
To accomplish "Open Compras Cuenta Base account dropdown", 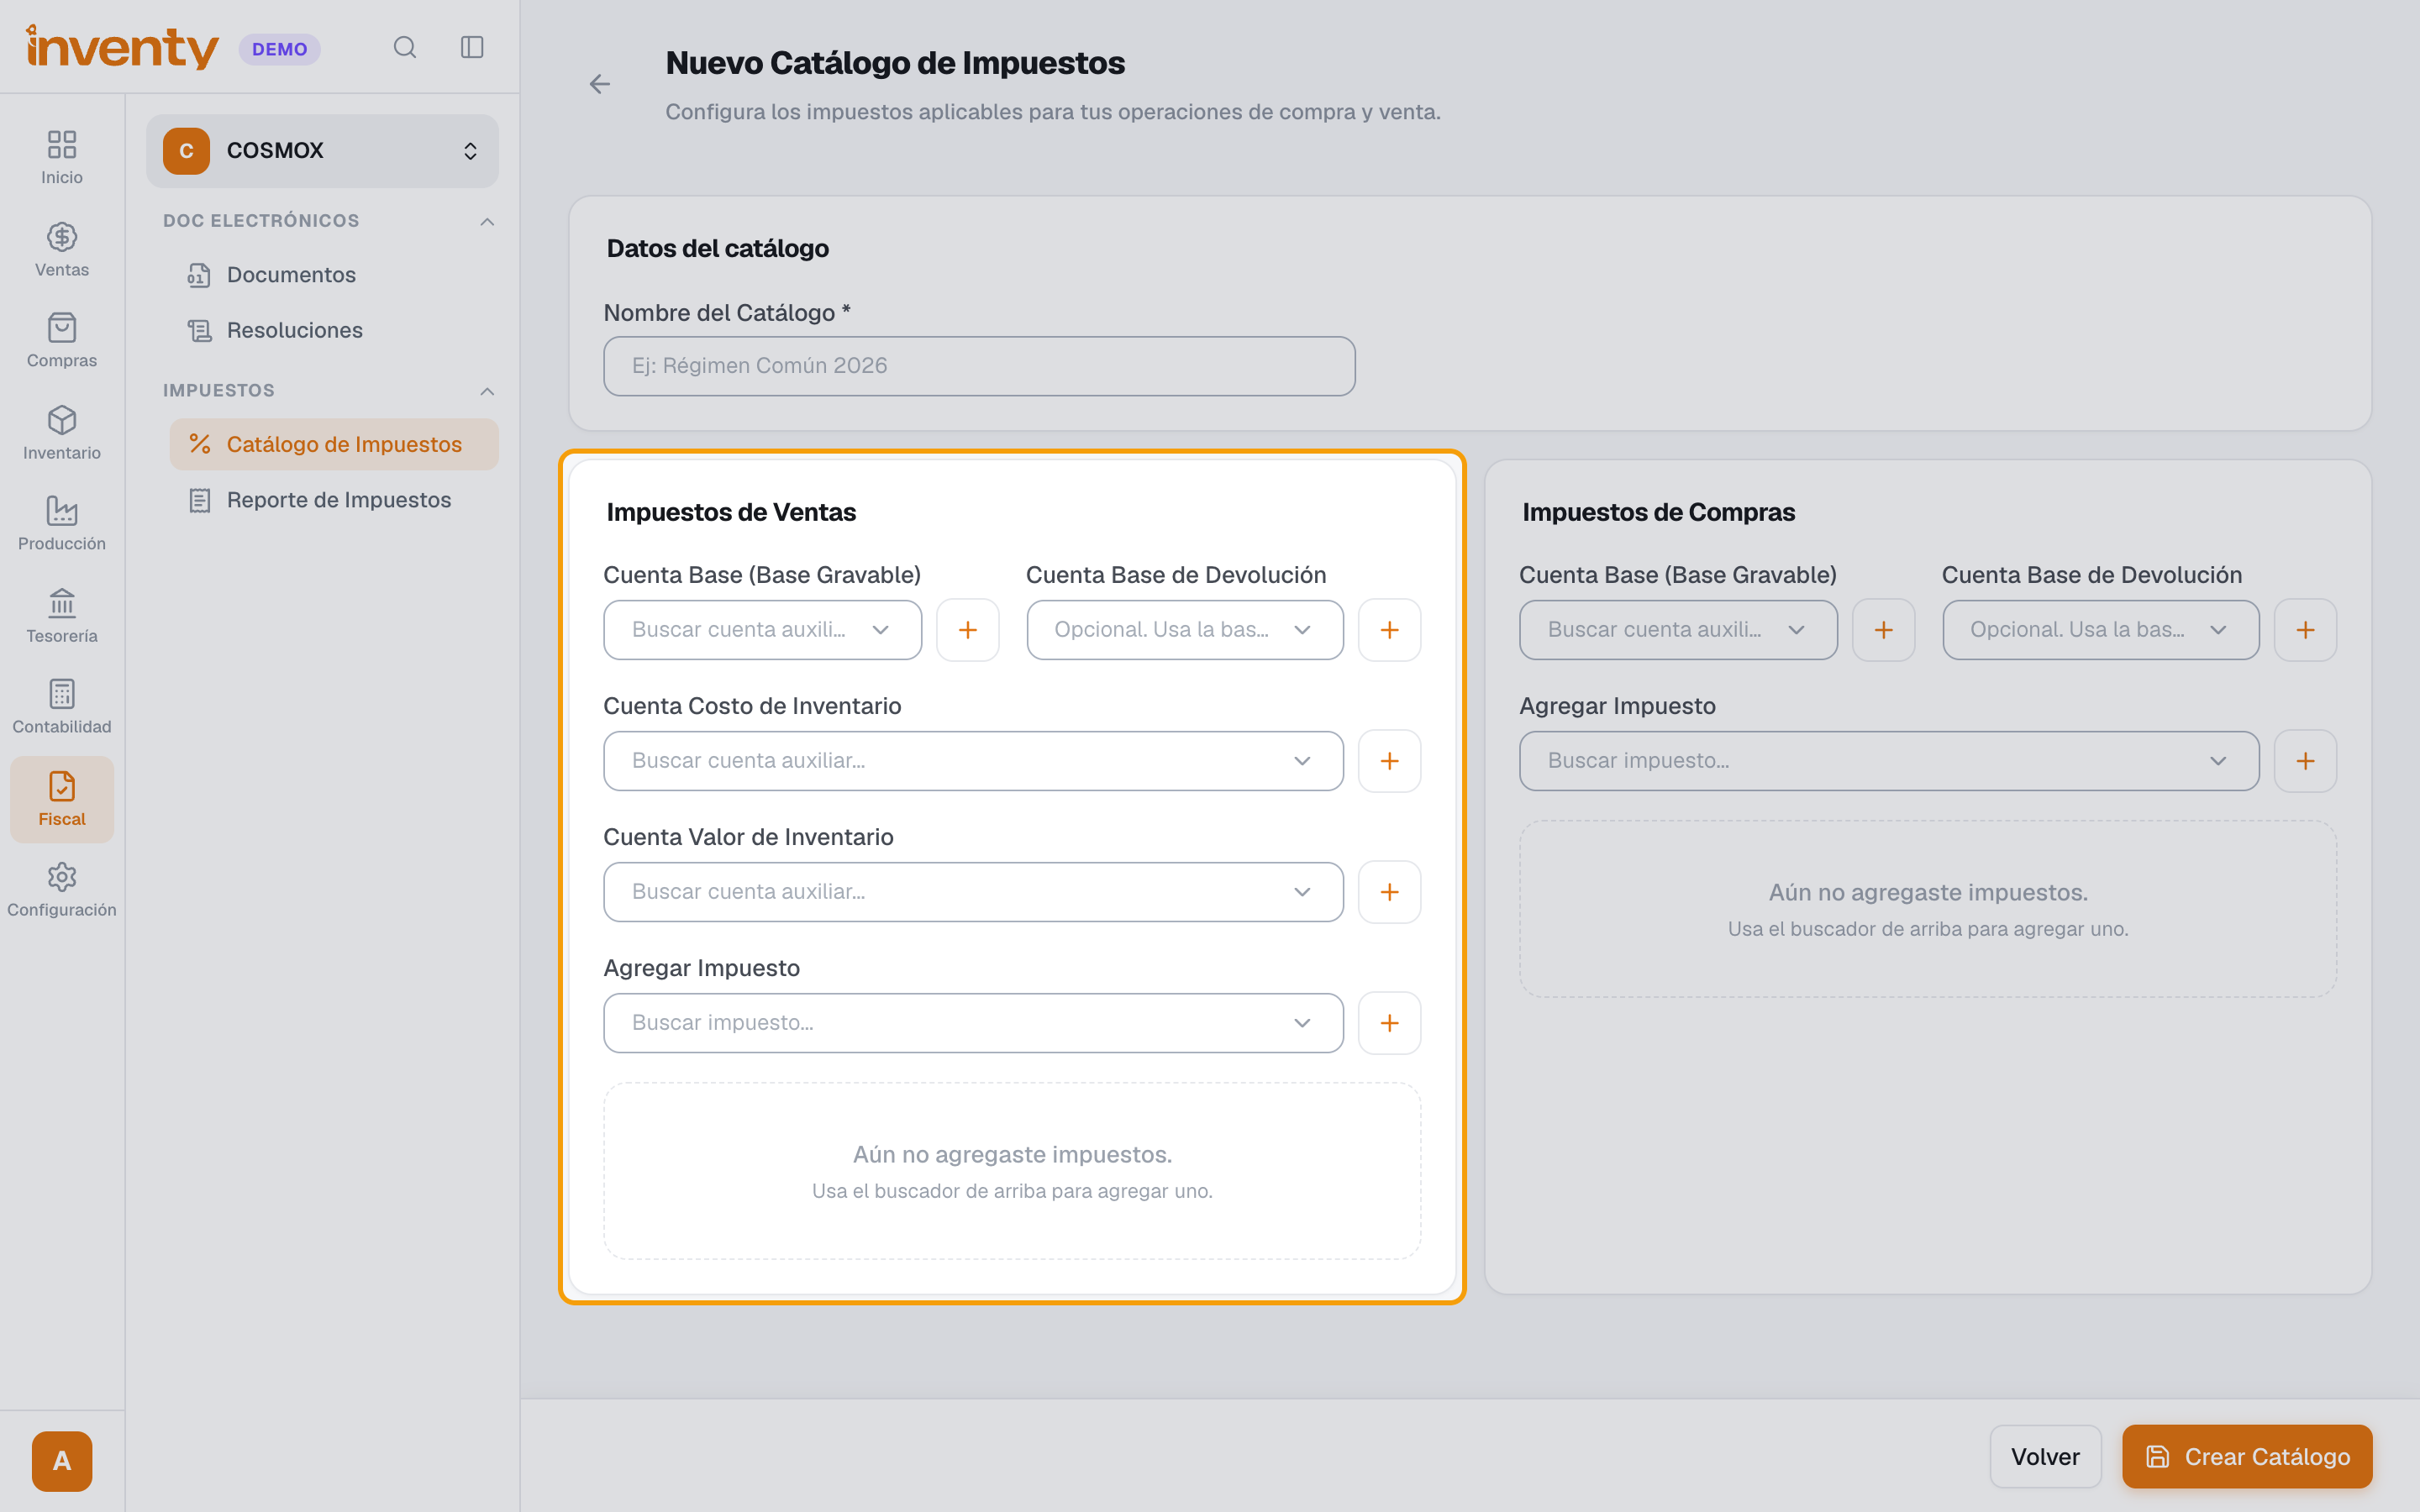I will [1678, 630].
